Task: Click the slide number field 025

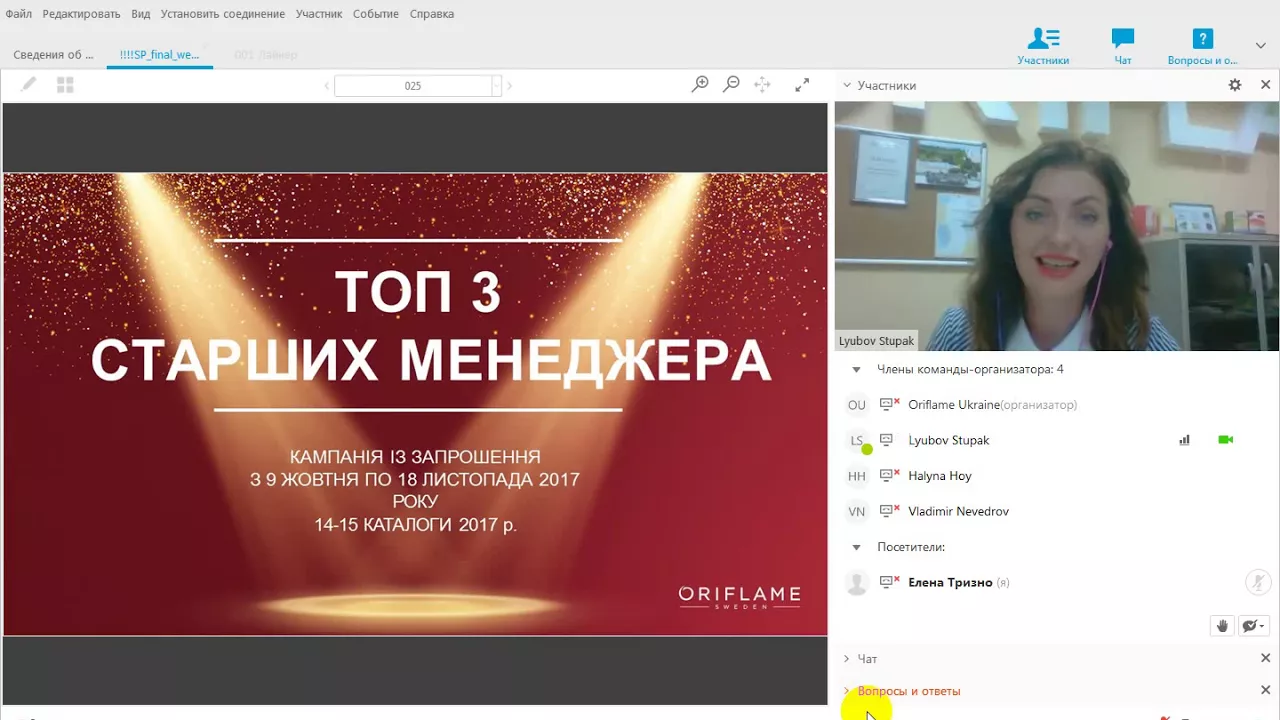Action: (x=412, y=86)
